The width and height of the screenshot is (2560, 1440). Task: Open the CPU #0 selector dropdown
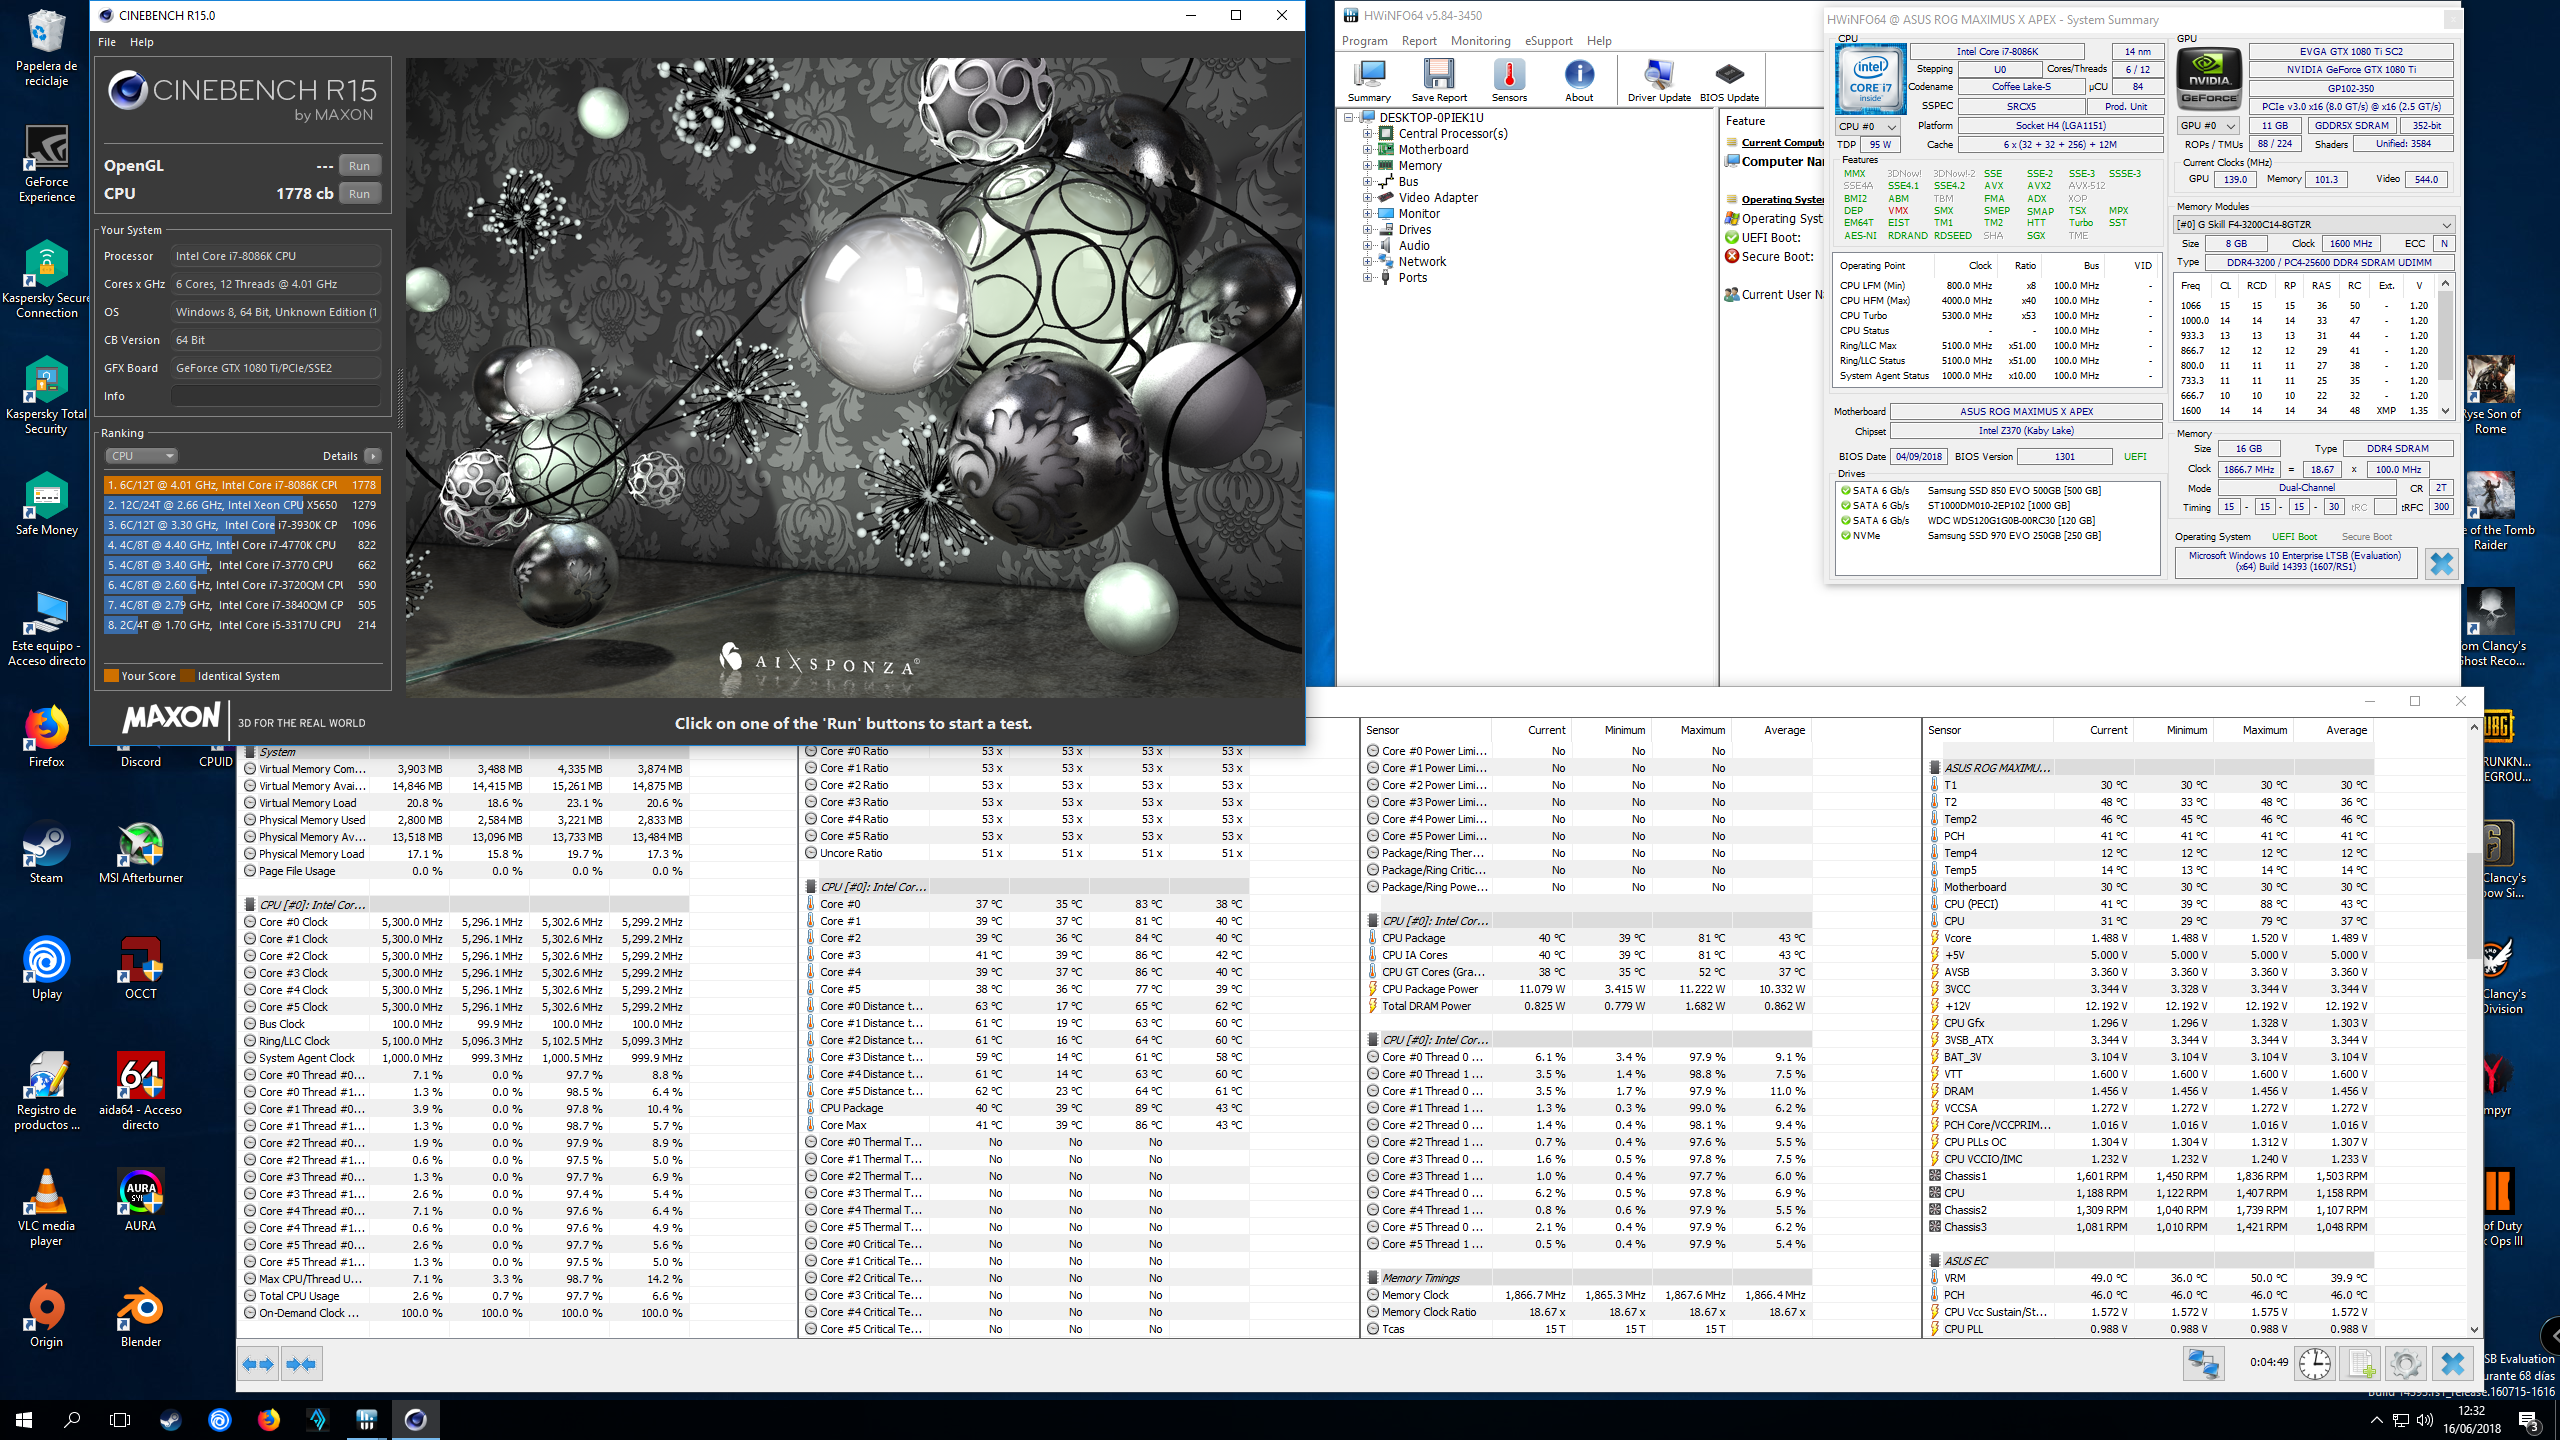1868,126
